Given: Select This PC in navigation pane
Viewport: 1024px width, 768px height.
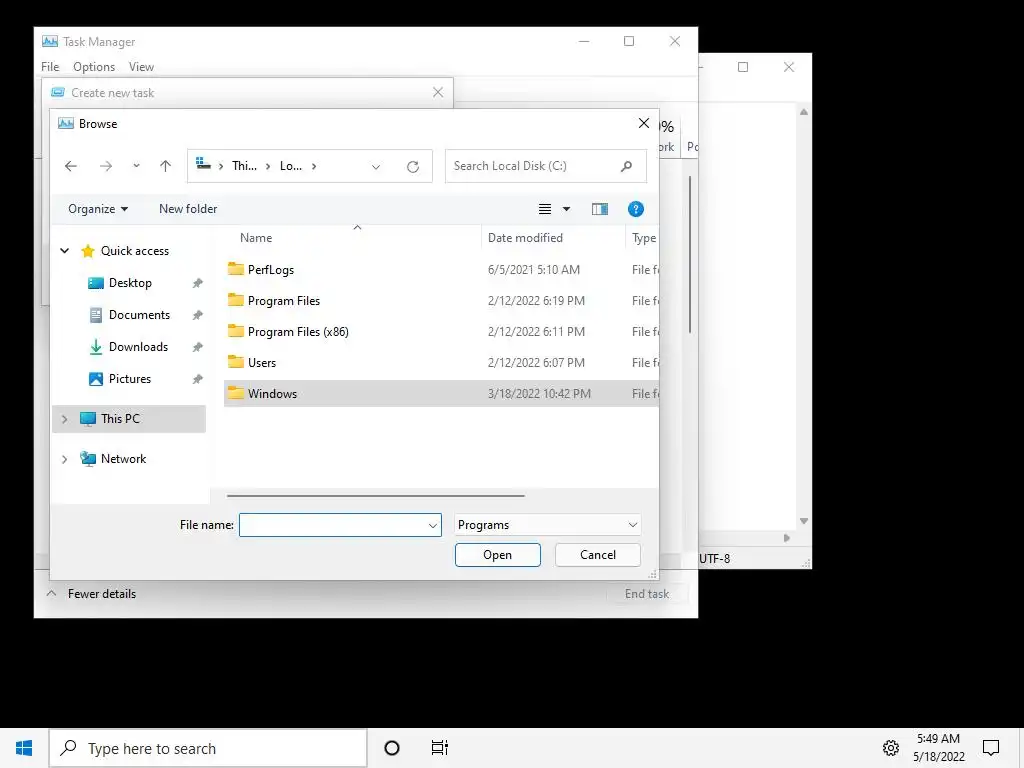Looking at the screenshot, I should point(120,419).
